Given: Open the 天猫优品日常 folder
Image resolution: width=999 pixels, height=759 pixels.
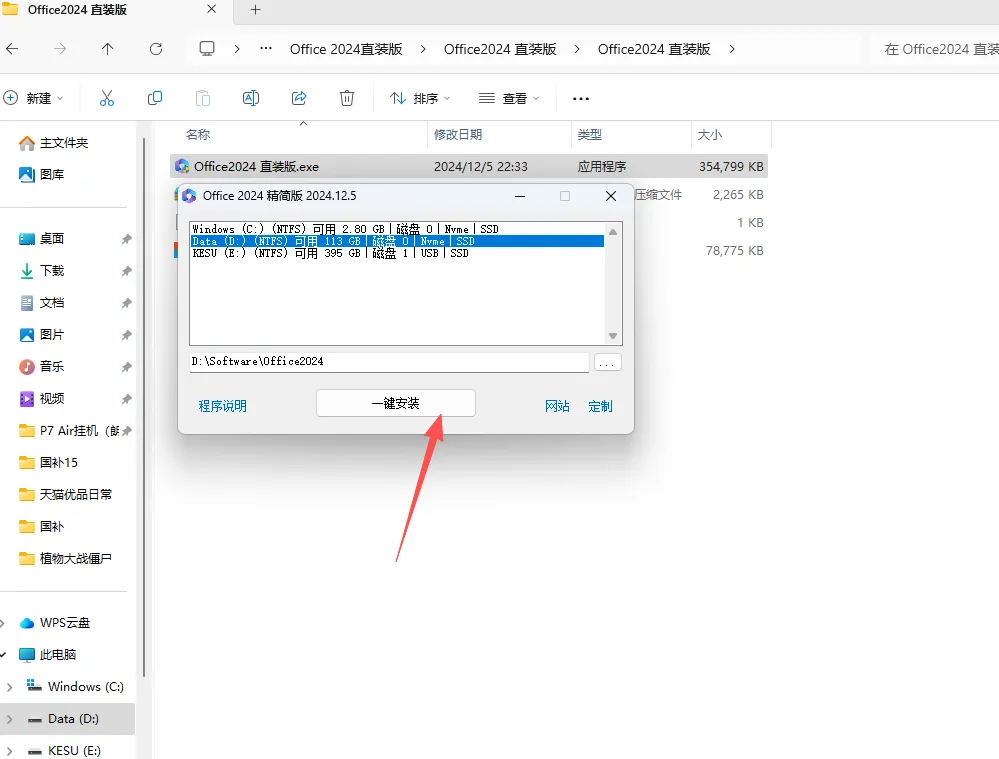Looking at the screenshot, I should pyautogui.click(x=66, y=495).
